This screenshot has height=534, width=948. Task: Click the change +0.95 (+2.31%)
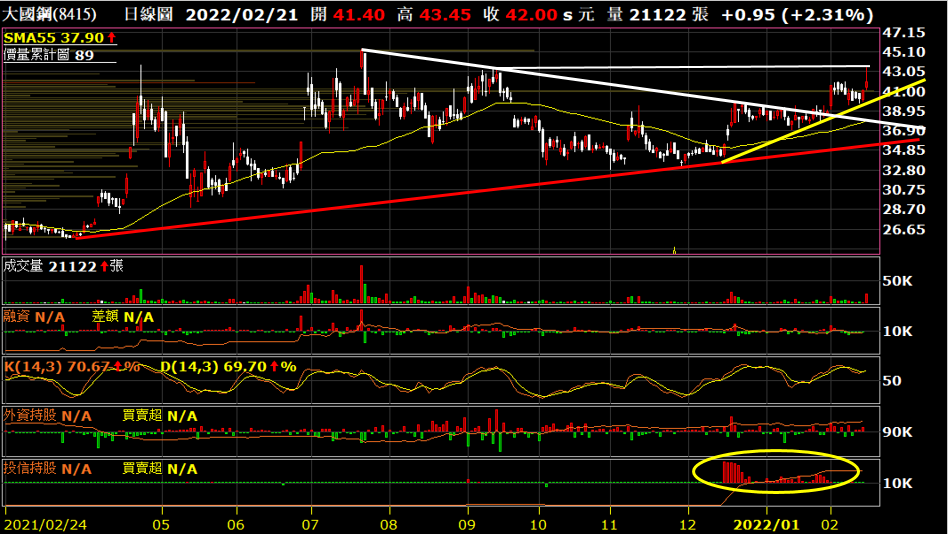click(x=797, y=15)
